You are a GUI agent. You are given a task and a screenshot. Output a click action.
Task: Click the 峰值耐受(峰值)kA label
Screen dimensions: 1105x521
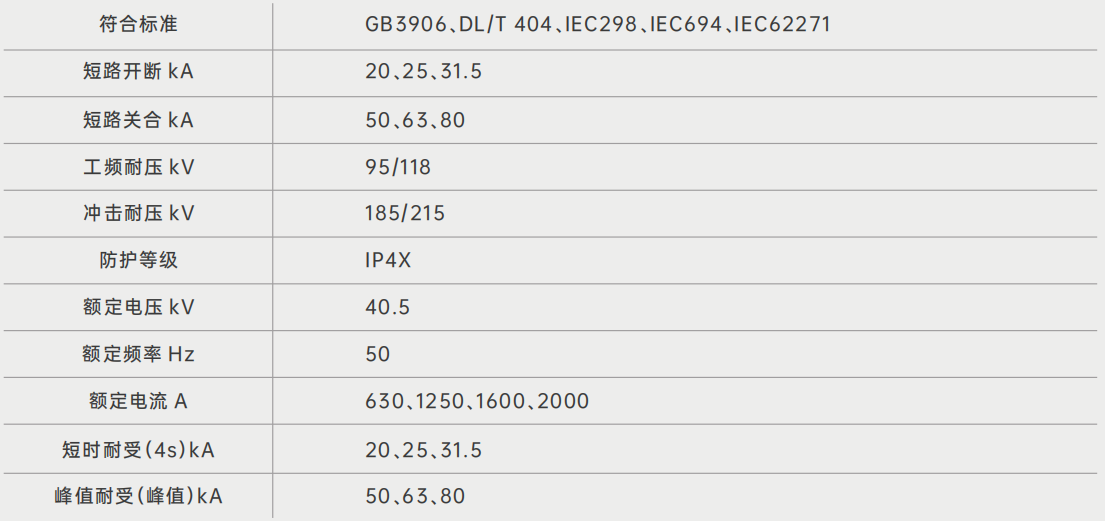tap(138, 497)
